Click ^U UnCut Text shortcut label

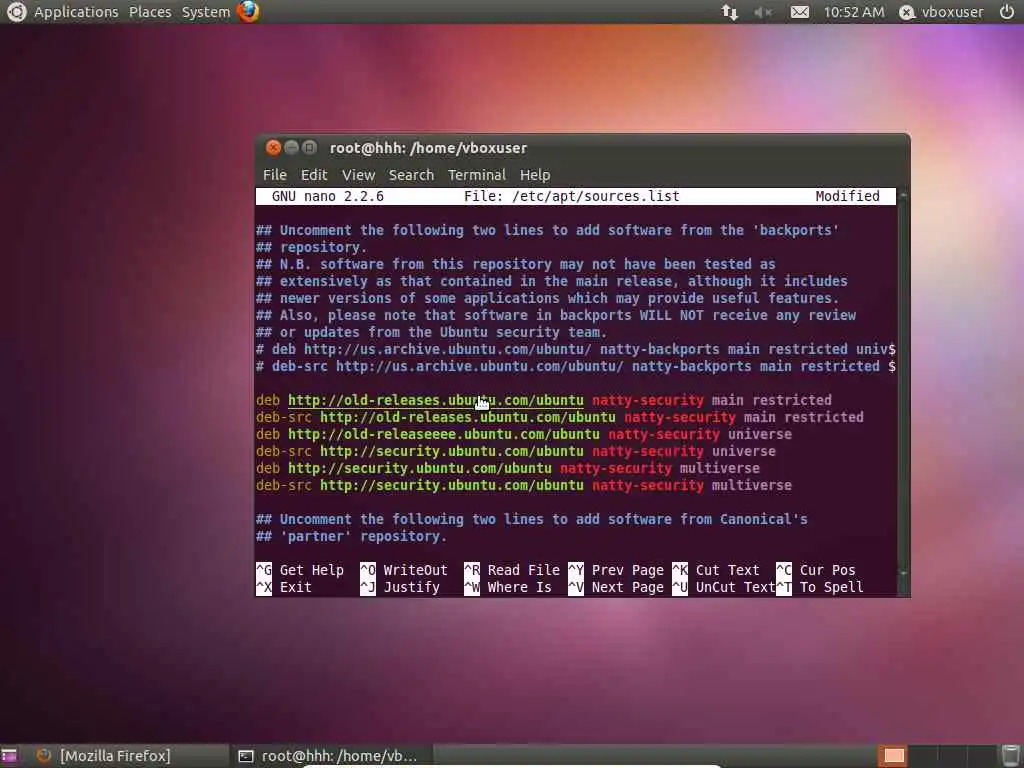(x=724, y=587)
